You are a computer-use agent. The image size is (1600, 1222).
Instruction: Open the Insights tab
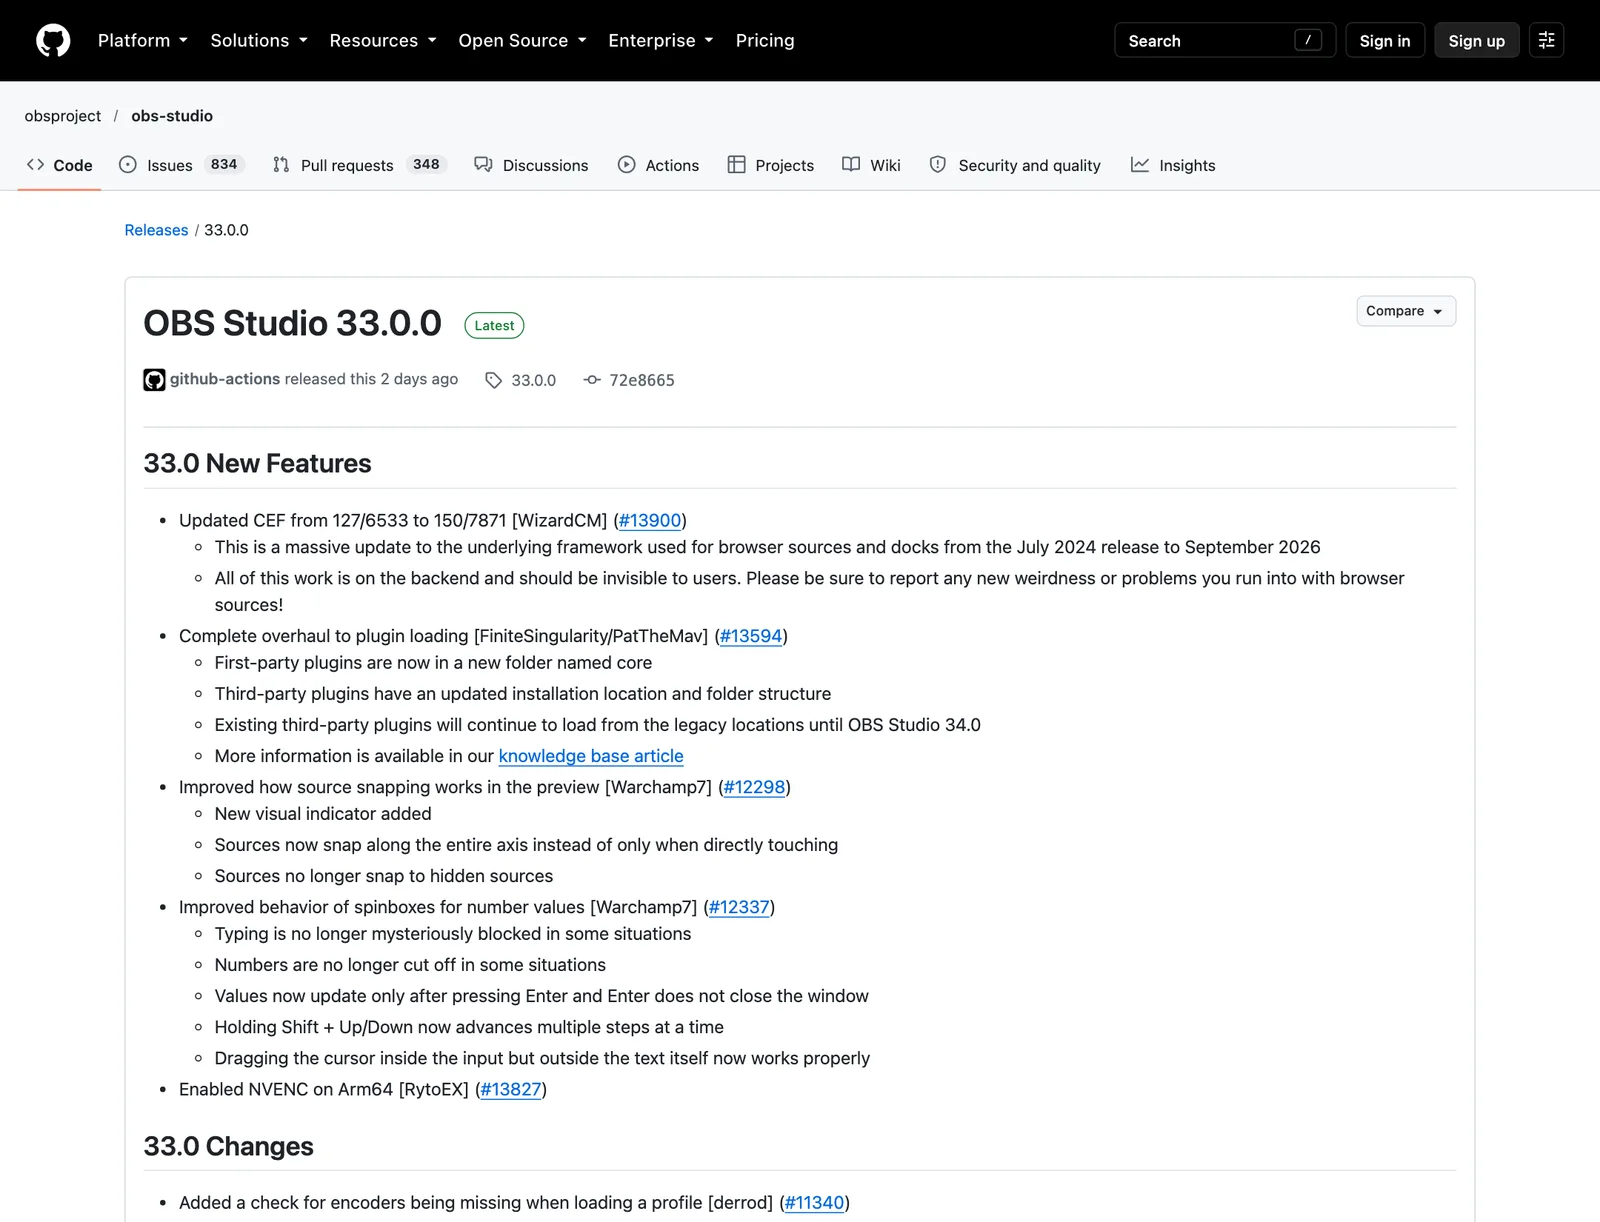pos(1173,165)
